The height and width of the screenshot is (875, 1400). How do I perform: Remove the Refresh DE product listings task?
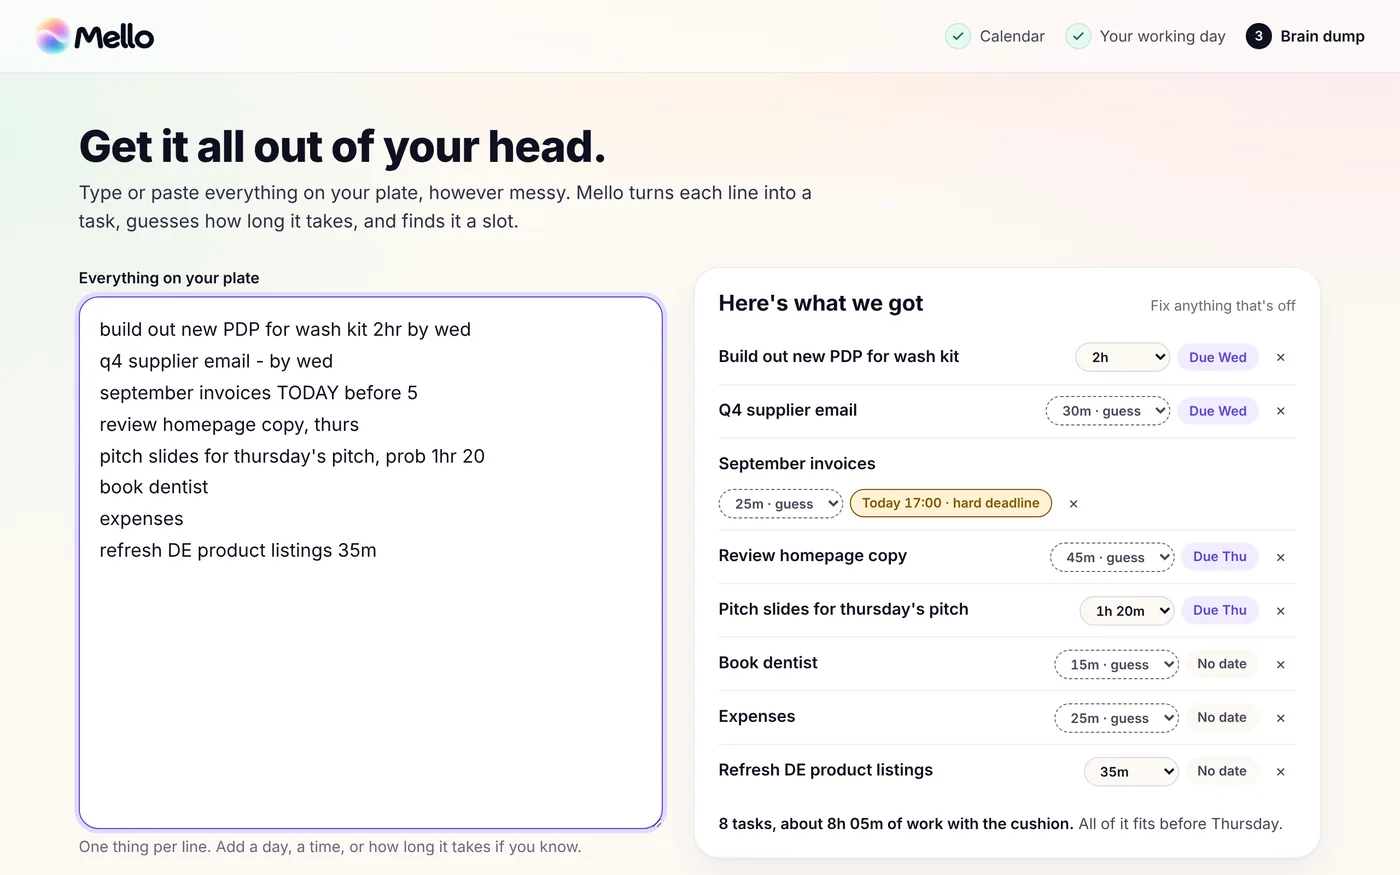tap(1280, 771)
